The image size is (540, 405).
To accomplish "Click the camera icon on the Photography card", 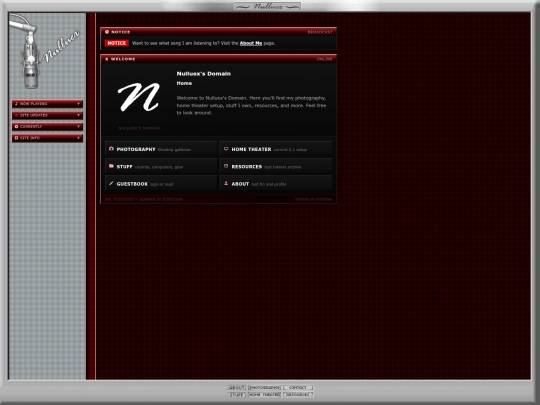I will coord(111,149).
